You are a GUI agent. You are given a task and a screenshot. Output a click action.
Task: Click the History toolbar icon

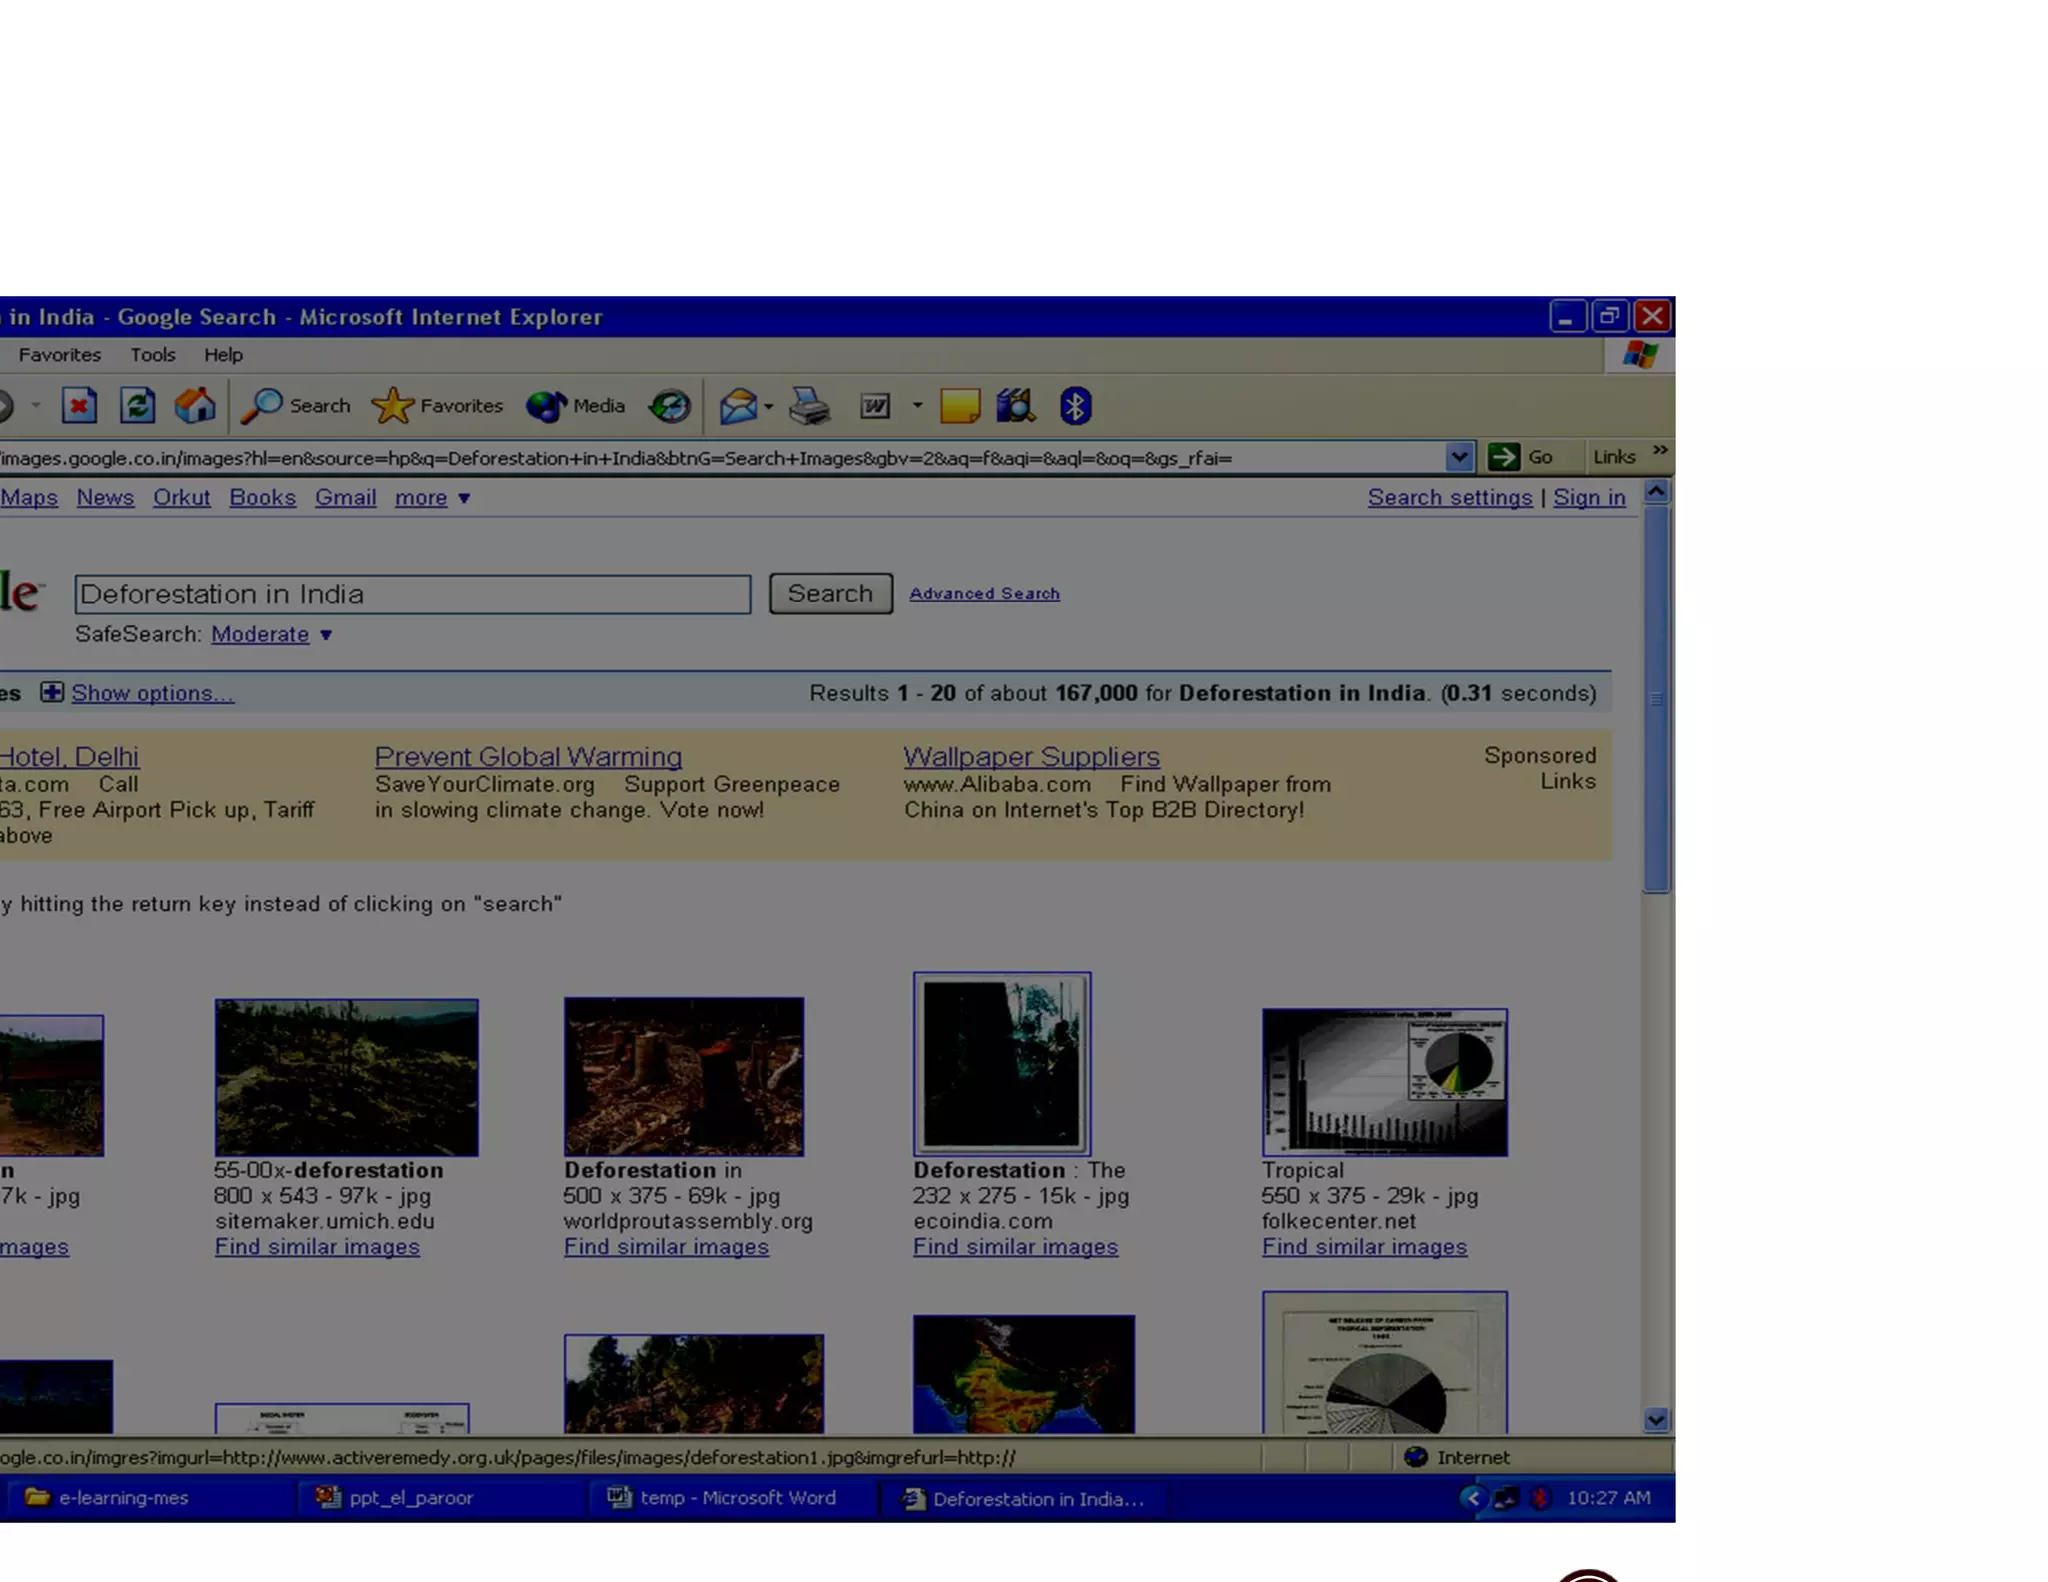click(669, 406)
